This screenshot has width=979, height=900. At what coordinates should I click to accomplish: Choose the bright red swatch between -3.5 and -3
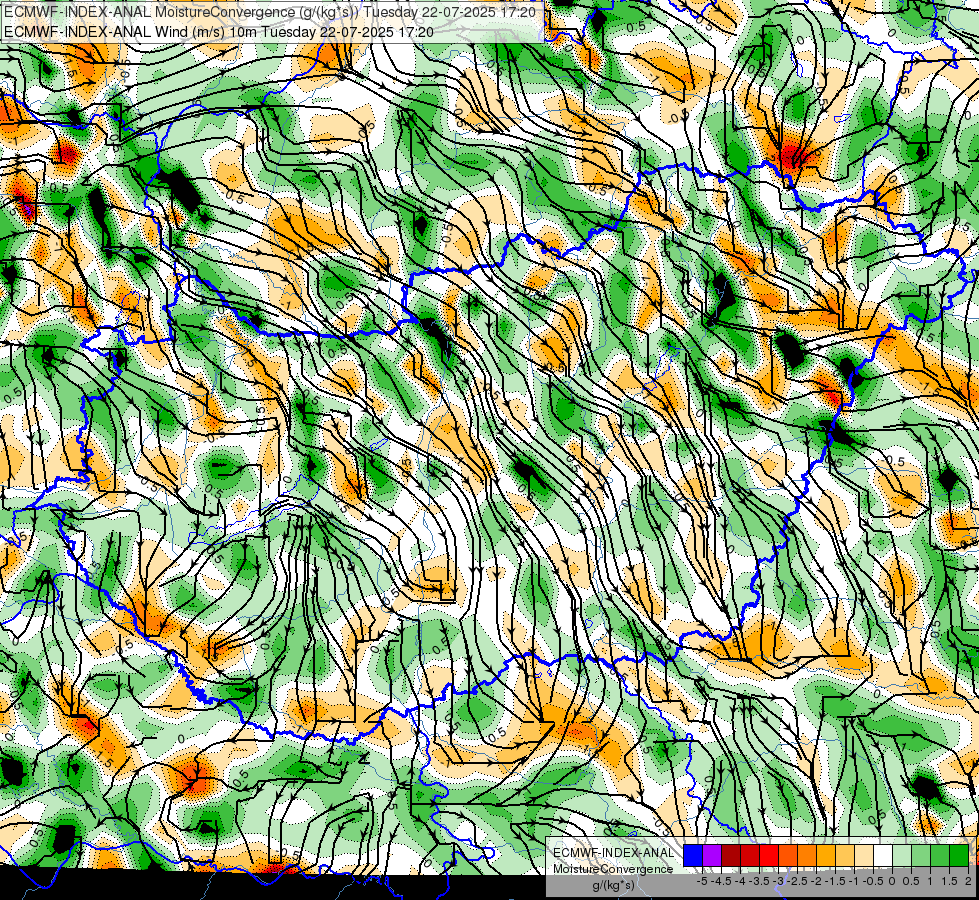769,856
